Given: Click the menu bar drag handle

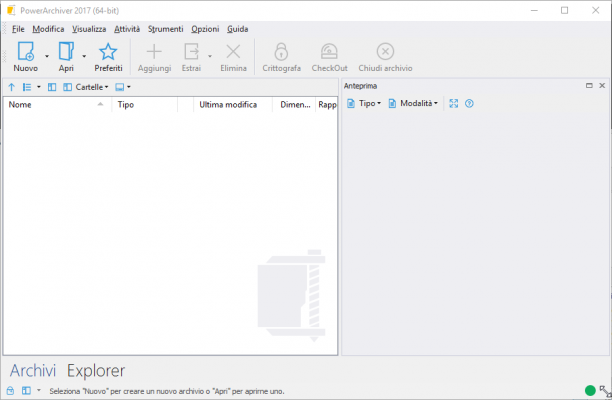Looking at the screenshot, I should tap(5, 29).
